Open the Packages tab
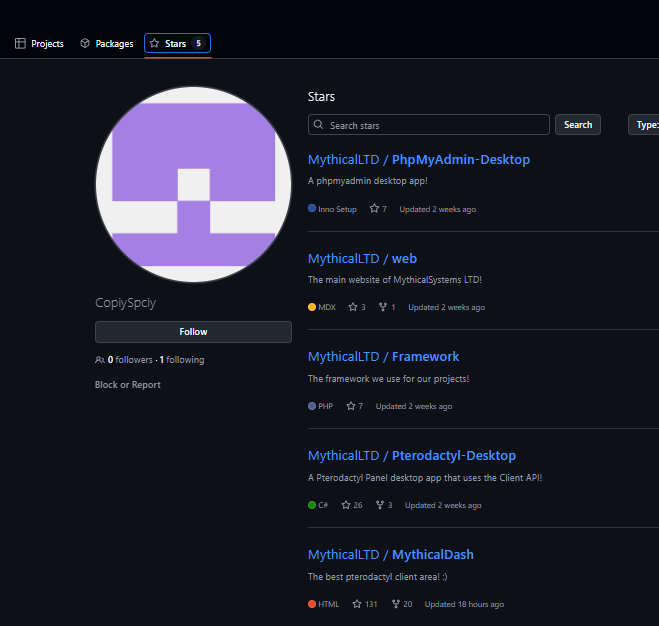Image resolution: width=659 pixels, height=626 pixels. point(107,43)
